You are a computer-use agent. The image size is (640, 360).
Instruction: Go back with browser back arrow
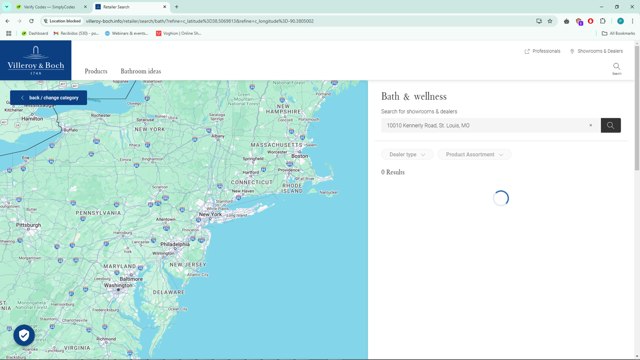pos(7,21)
